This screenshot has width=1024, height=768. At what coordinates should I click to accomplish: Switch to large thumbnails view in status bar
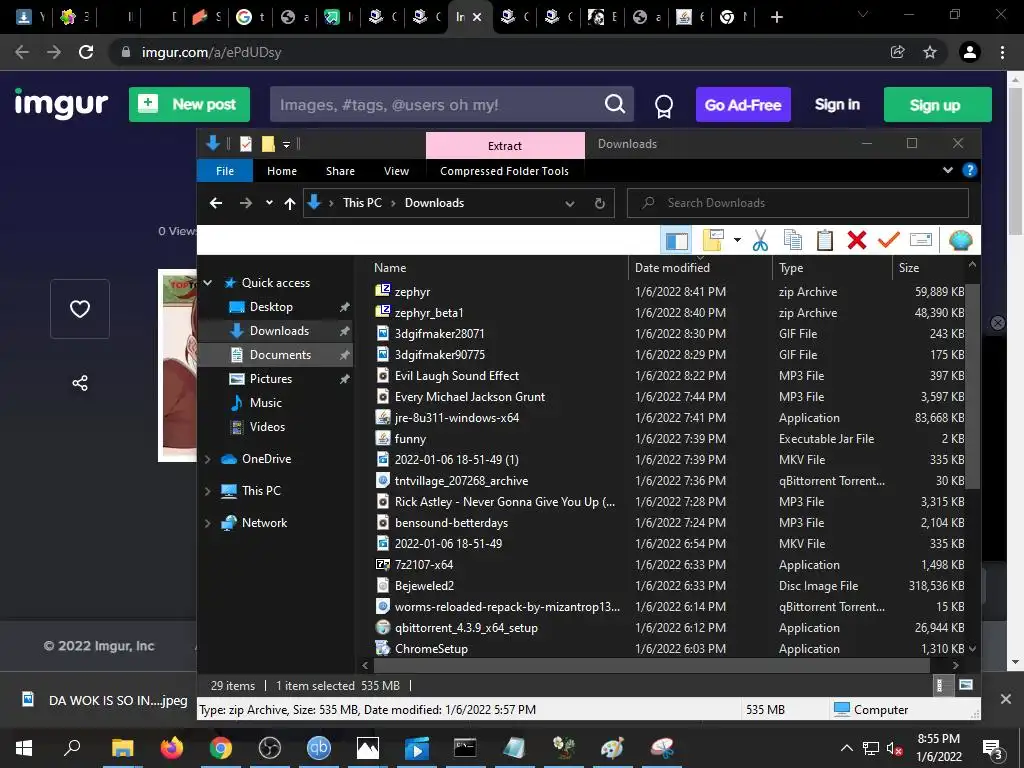(966, 685)
